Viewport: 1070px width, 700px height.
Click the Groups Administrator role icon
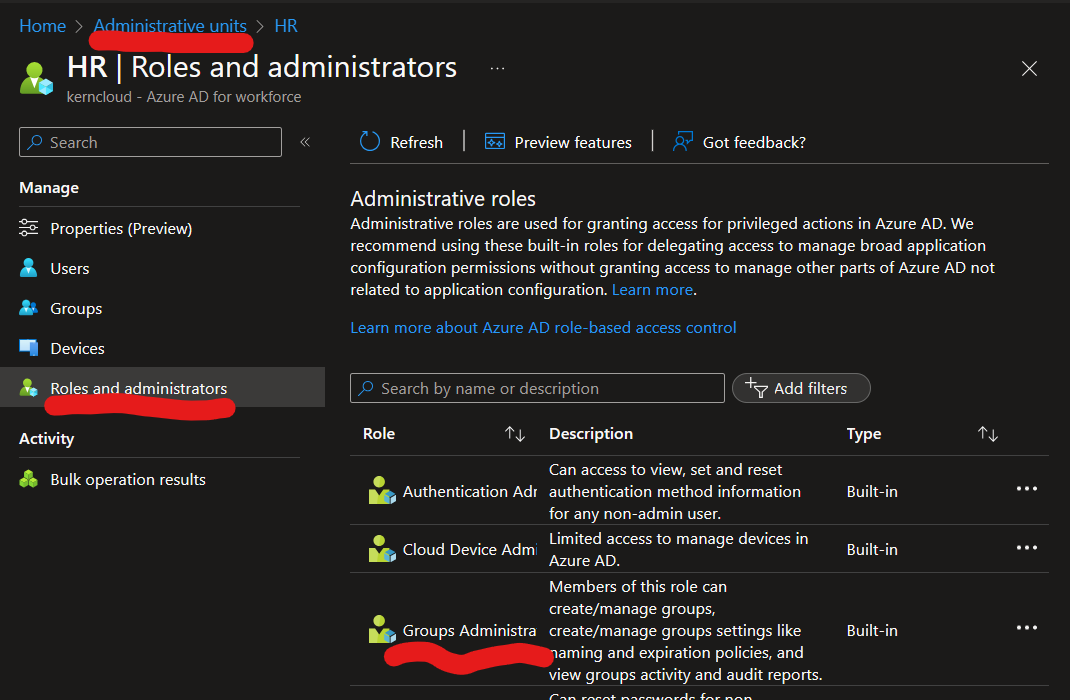pos(382,629)
